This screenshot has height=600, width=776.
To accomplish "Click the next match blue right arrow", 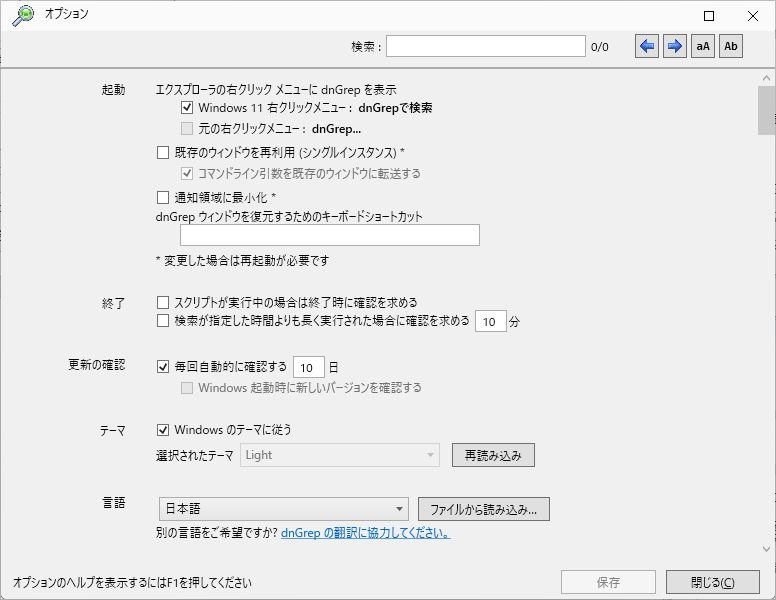I will tap(675, 47).
